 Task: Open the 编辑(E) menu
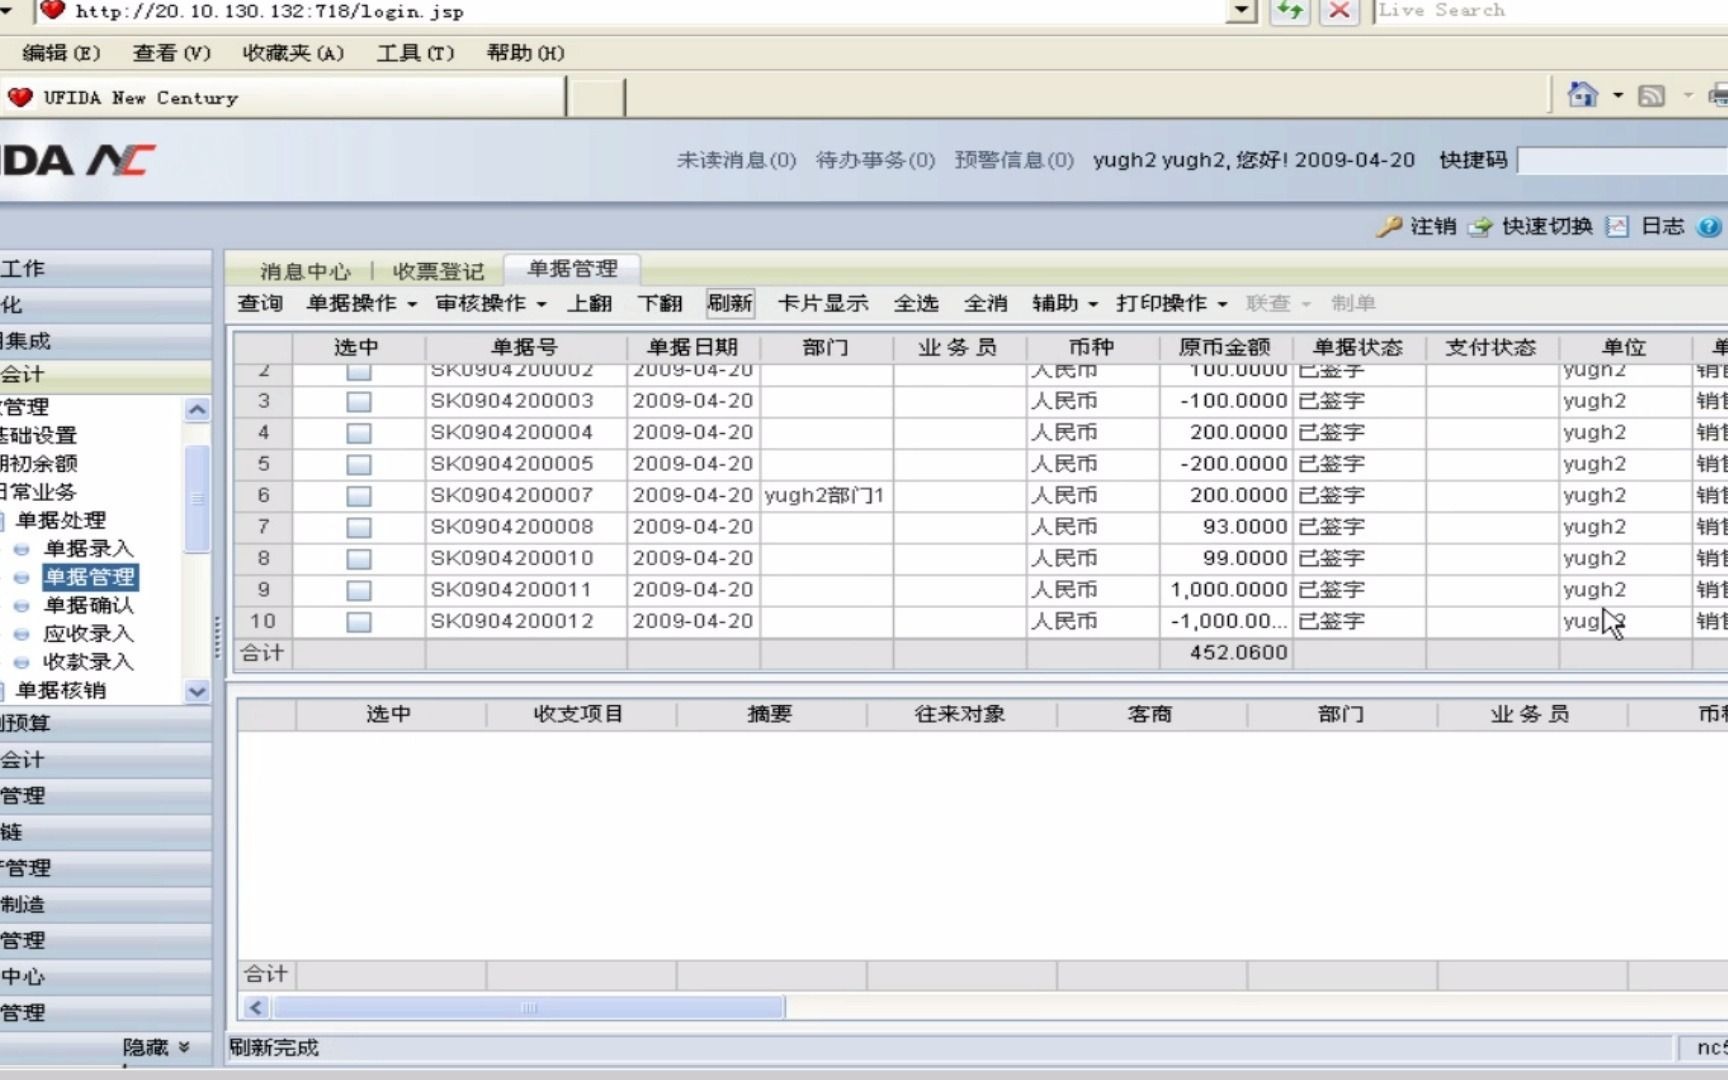pos(62,53)
